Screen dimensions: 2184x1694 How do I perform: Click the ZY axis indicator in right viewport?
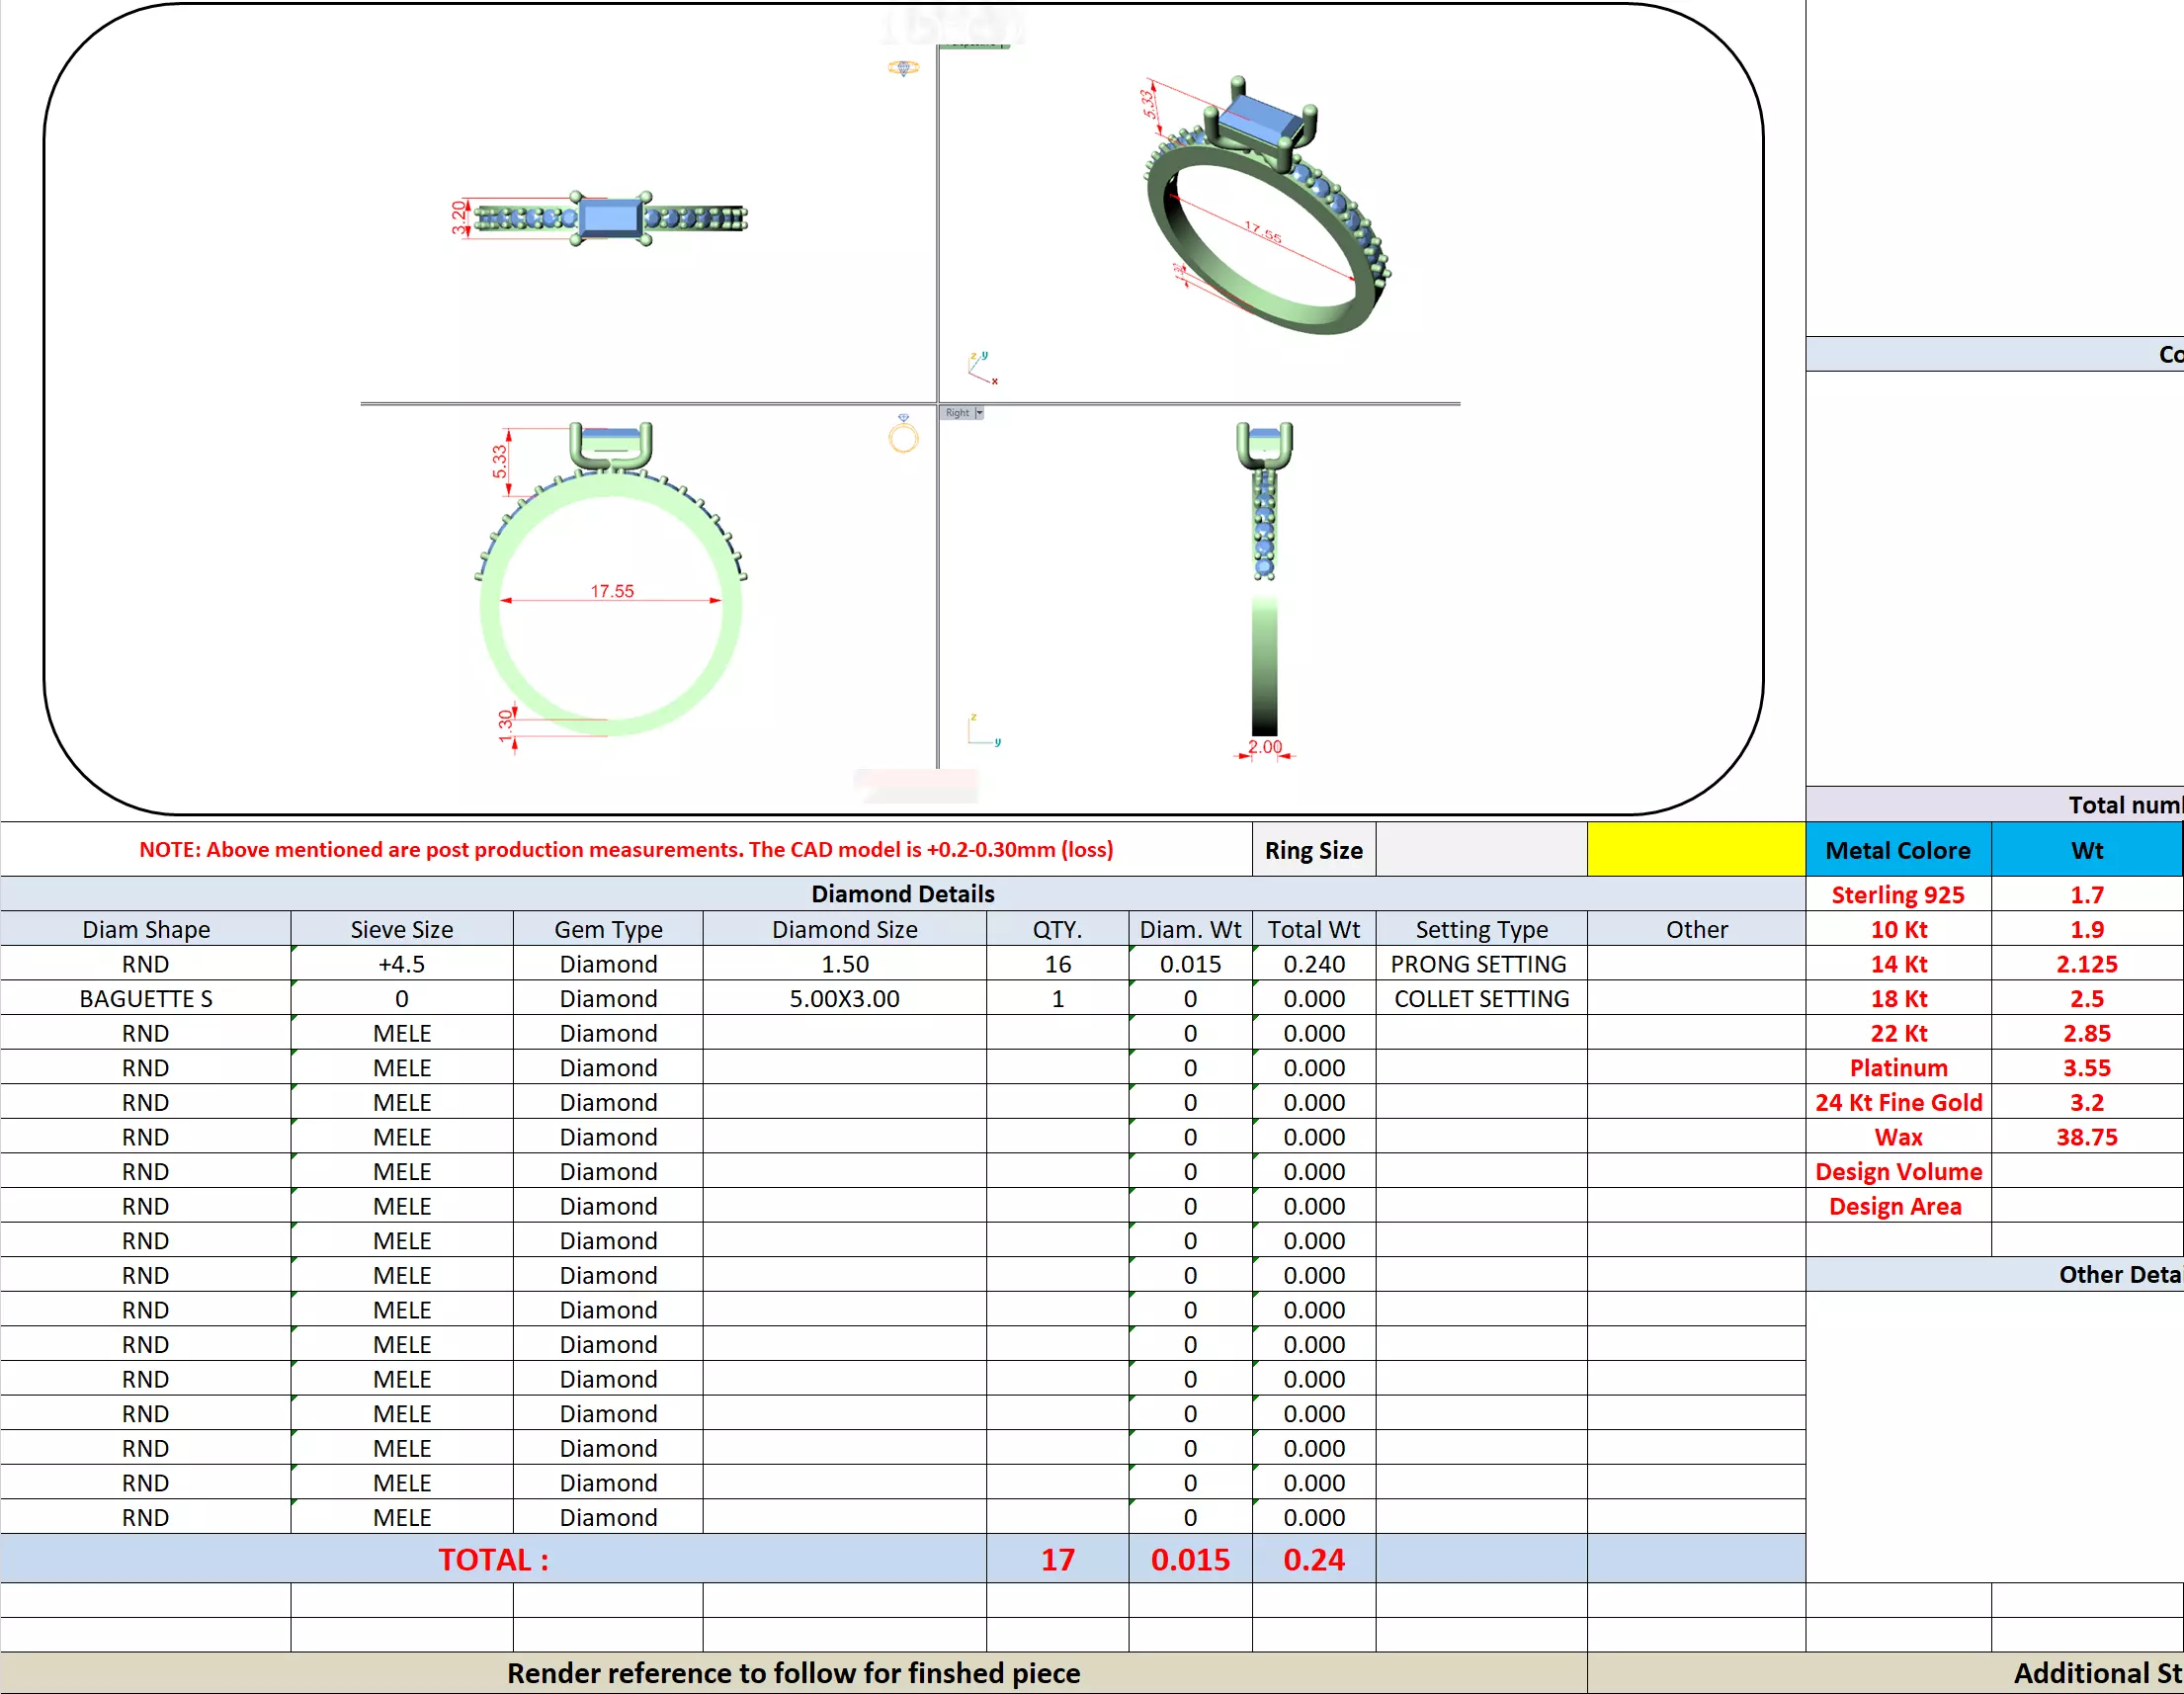click(x=982, y=731)
